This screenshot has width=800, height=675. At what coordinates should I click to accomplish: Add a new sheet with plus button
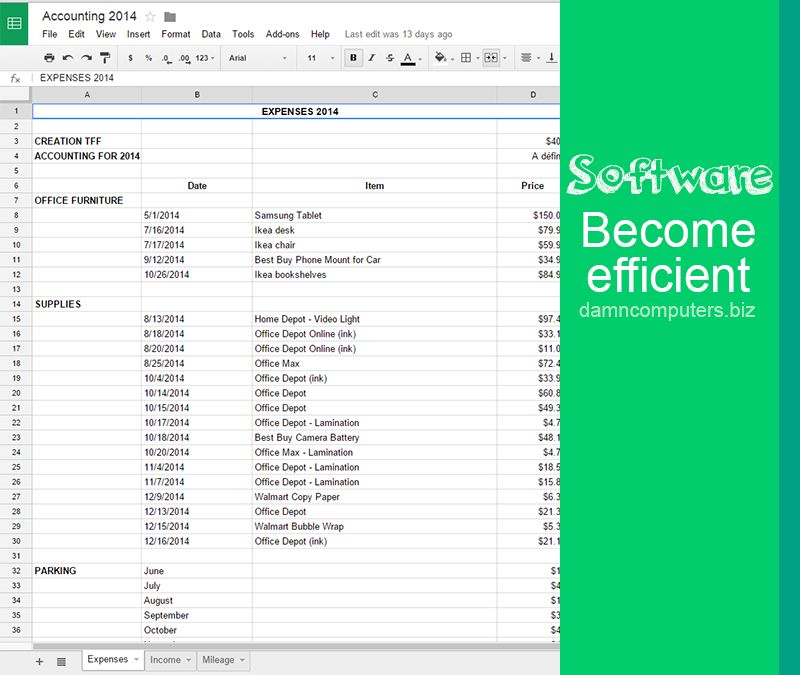tap(39, 662)
